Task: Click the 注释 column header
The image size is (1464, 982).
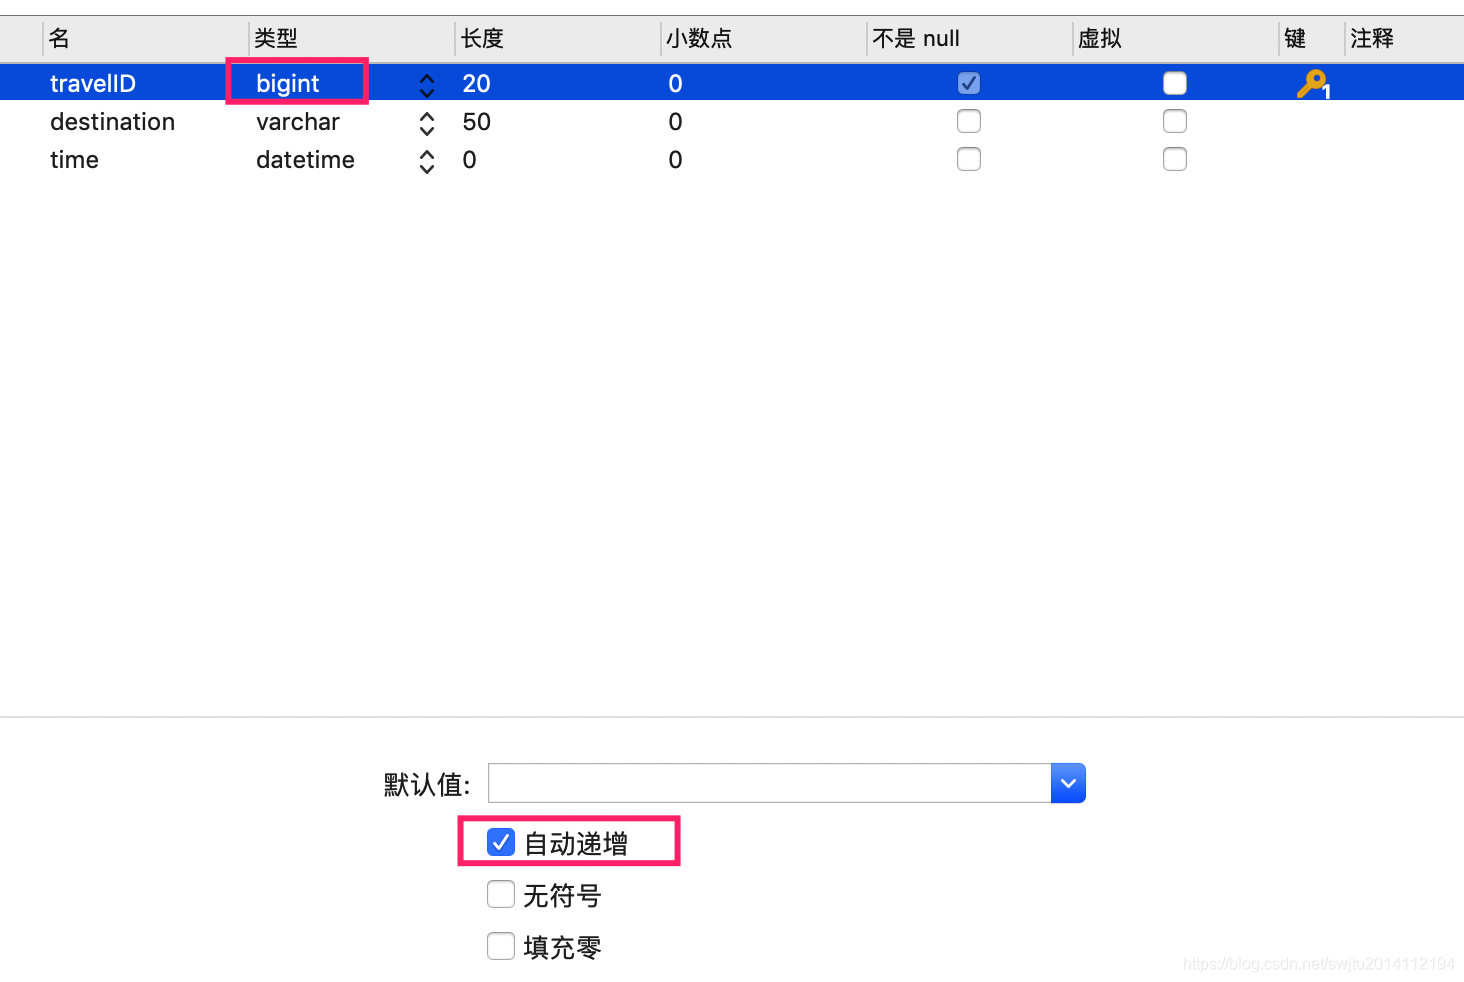Action: 1372,39
